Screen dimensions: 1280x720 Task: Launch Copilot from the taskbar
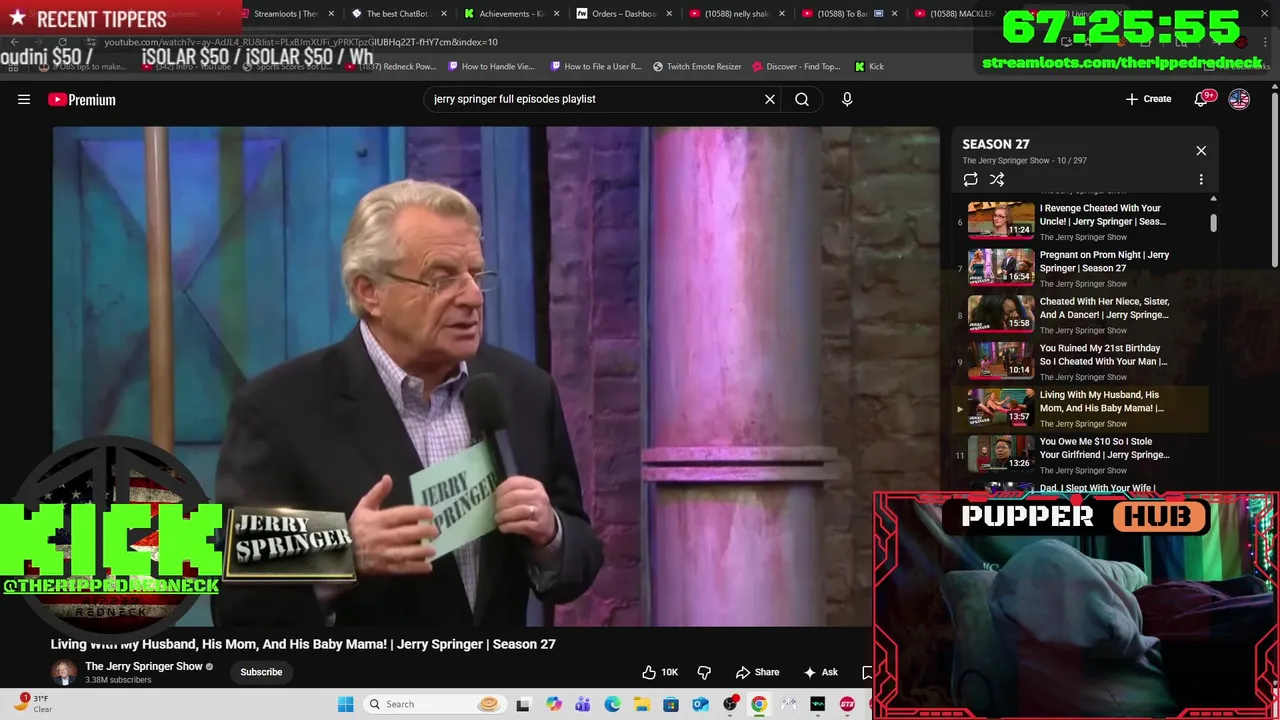(554, 704)
